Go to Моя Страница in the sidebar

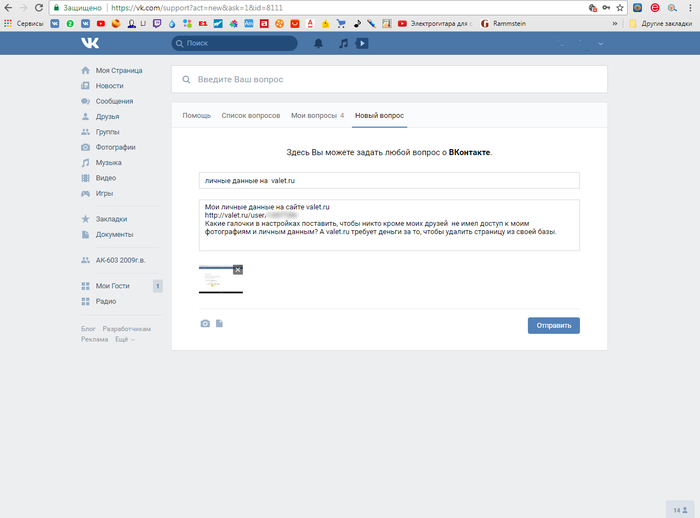(x=118, y=71)
